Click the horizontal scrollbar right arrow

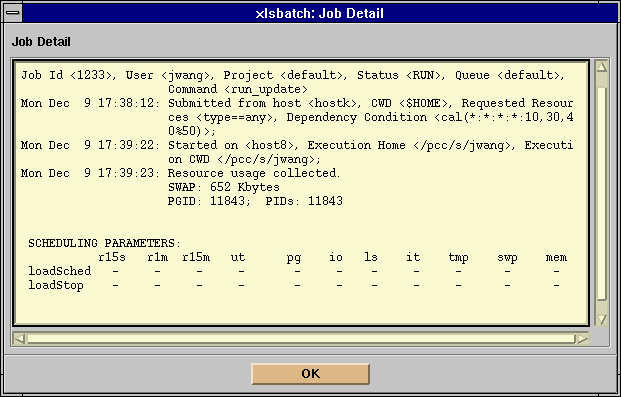click(x=582, y=339)
